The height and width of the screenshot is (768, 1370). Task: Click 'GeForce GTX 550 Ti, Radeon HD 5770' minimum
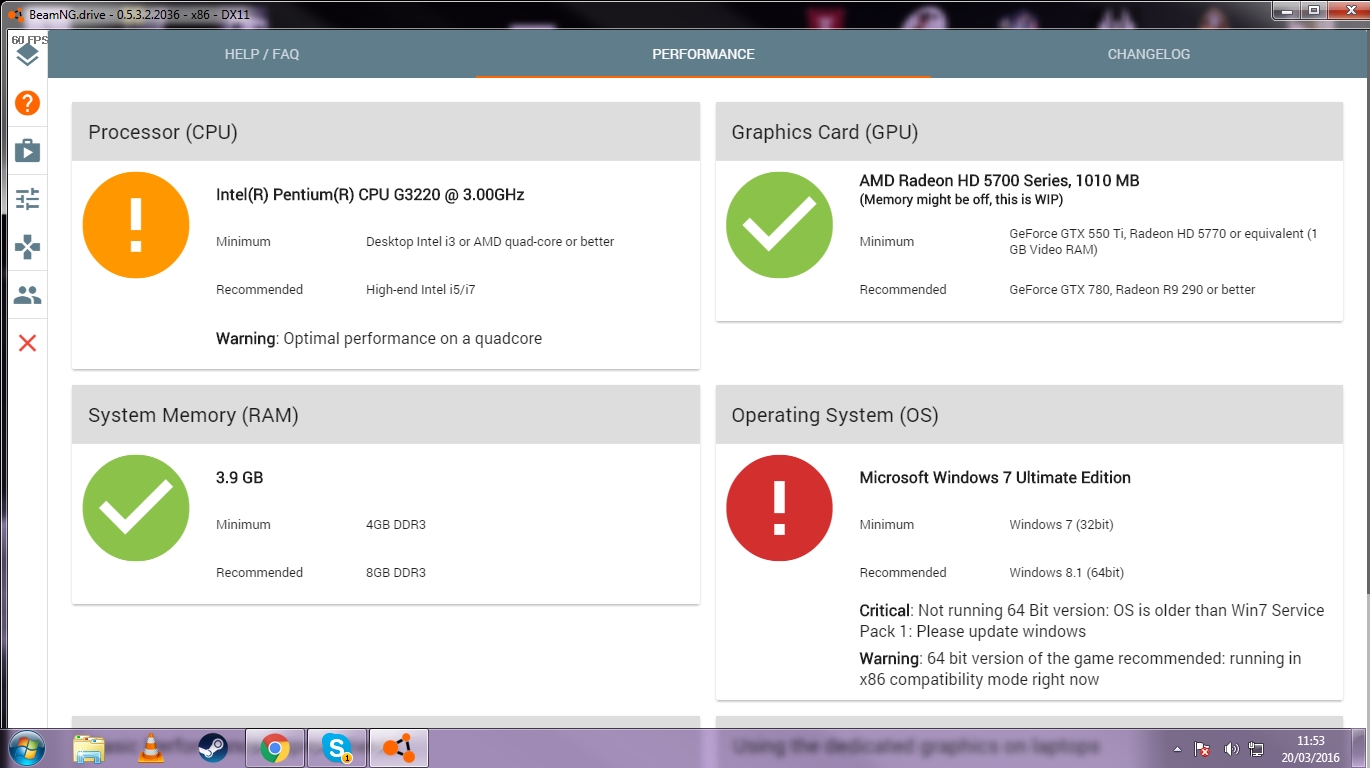1164,242
